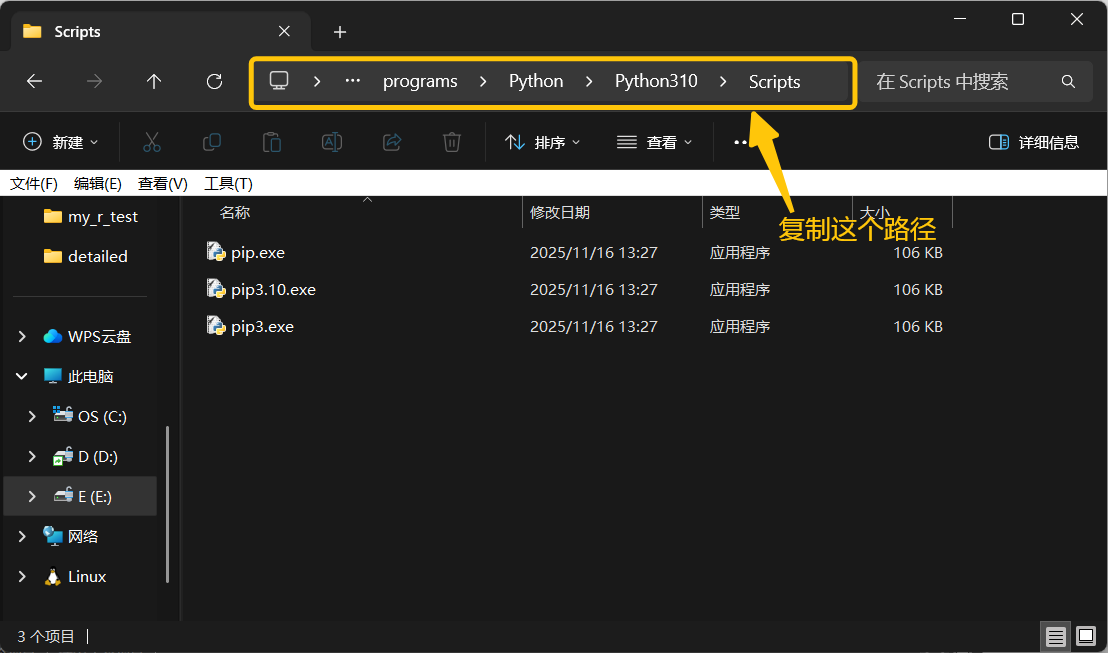Screen dimensions: 1108x653
Task: Click the 在 Scripts 中搜索 search box
Action: pyautogui.click(x=960, y=82)
